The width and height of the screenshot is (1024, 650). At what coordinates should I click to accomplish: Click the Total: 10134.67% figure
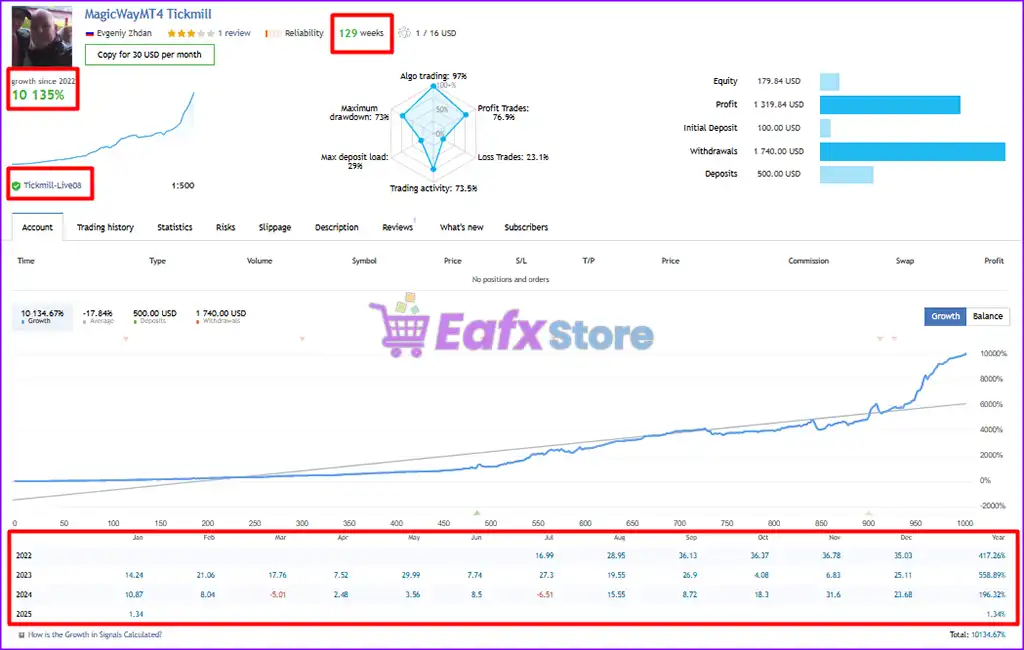(x=978, y=635)
